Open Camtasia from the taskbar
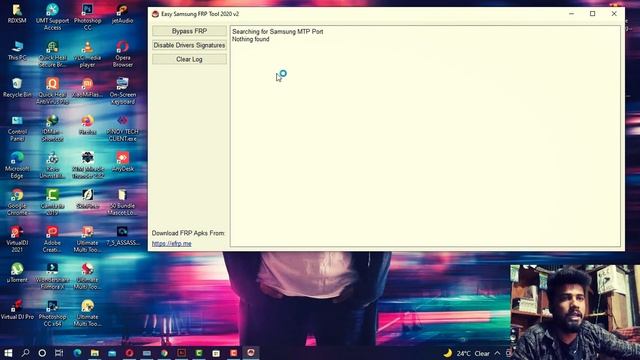The height and width of the screenshot is (360, 640). 199,353
